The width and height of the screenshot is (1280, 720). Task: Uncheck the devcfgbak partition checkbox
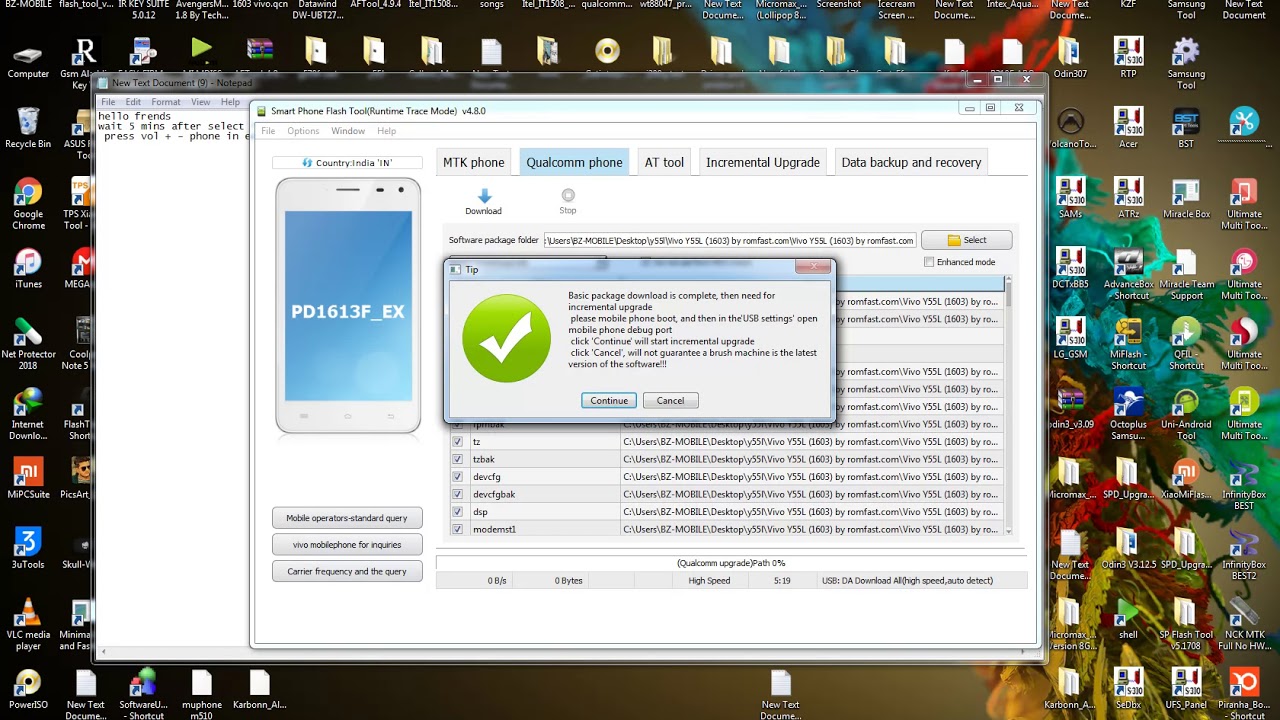(x=457, y=494)
